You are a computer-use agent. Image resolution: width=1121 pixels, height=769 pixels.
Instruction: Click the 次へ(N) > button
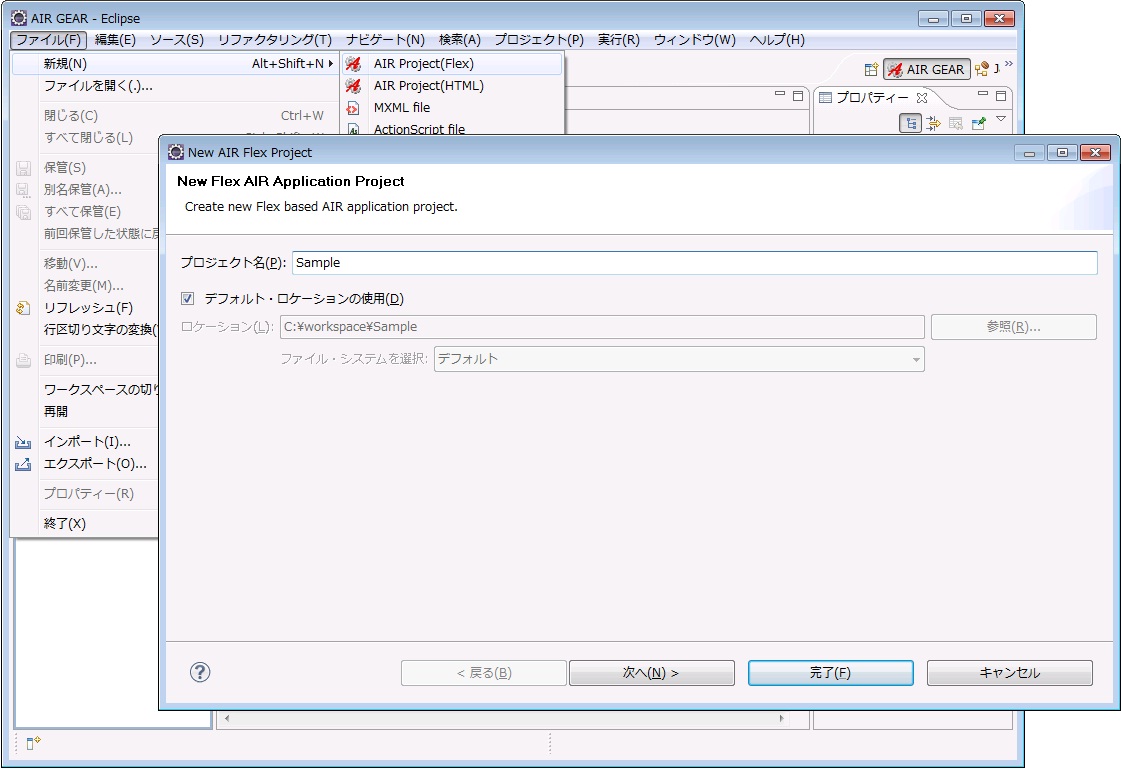coord(651,673)
